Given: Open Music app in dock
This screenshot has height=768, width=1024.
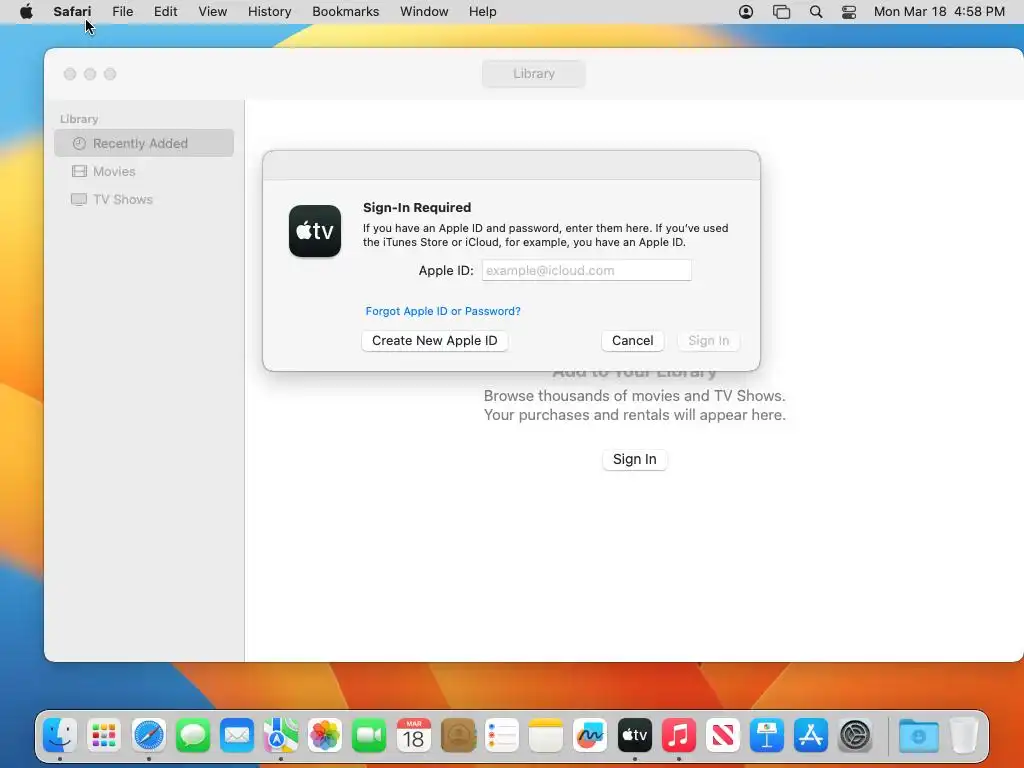Looking at the screenshot, I should [679, 735].
